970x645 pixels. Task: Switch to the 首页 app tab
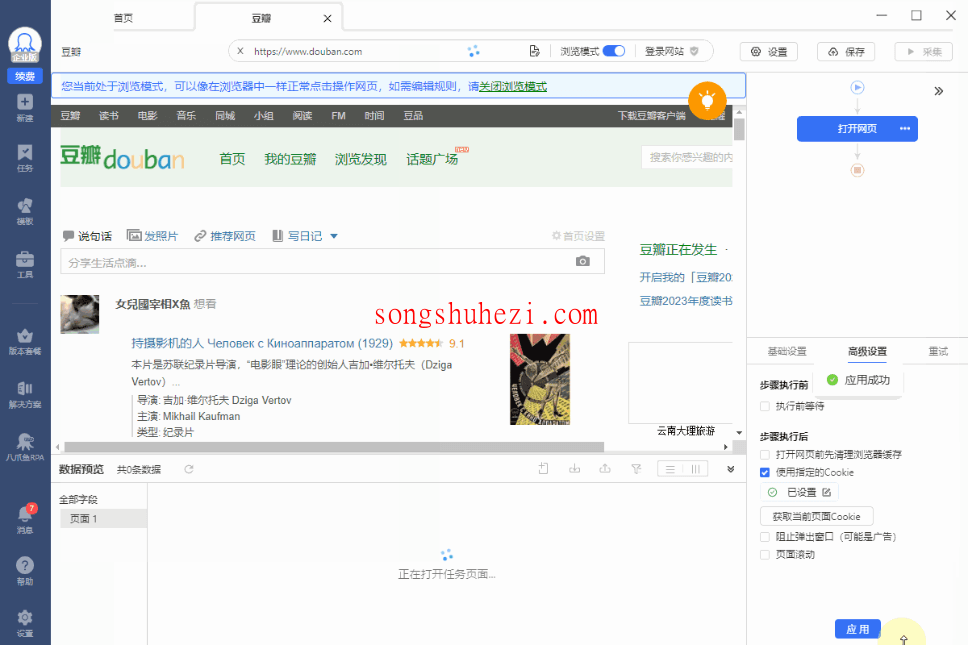coord(123,18)
